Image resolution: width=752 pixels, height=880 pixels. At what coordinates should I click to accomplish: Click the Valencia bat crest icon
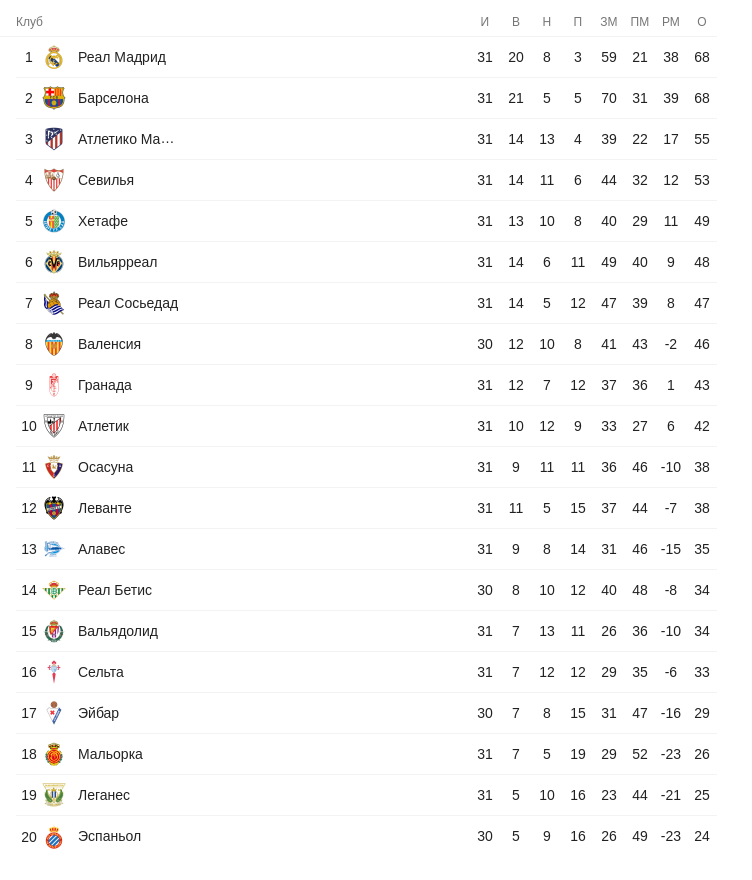click(54, 344)
